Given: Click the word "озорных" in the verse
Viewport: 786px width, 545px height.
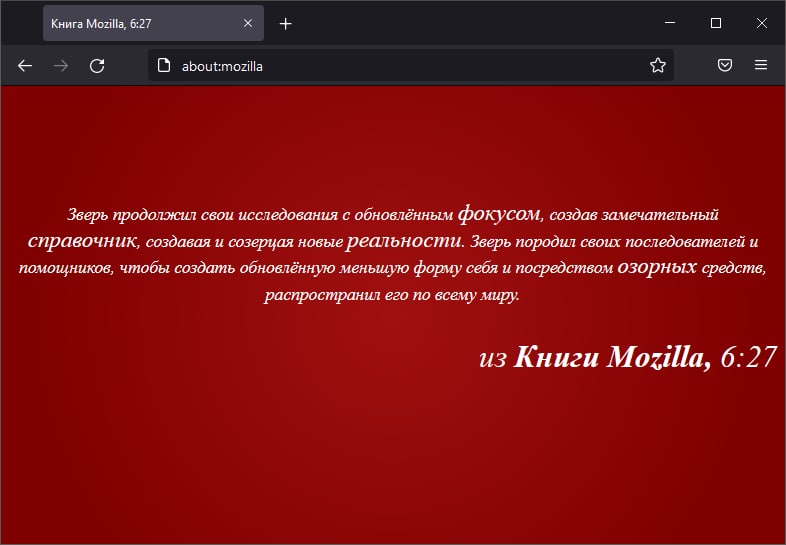Looking at the screenshot, I should [657, 267].
